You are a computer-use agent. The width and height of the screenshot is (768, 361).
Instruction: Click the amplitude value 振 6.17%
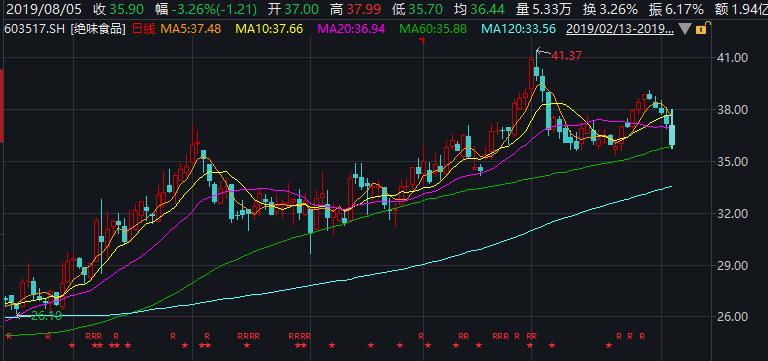coord(677,9)
